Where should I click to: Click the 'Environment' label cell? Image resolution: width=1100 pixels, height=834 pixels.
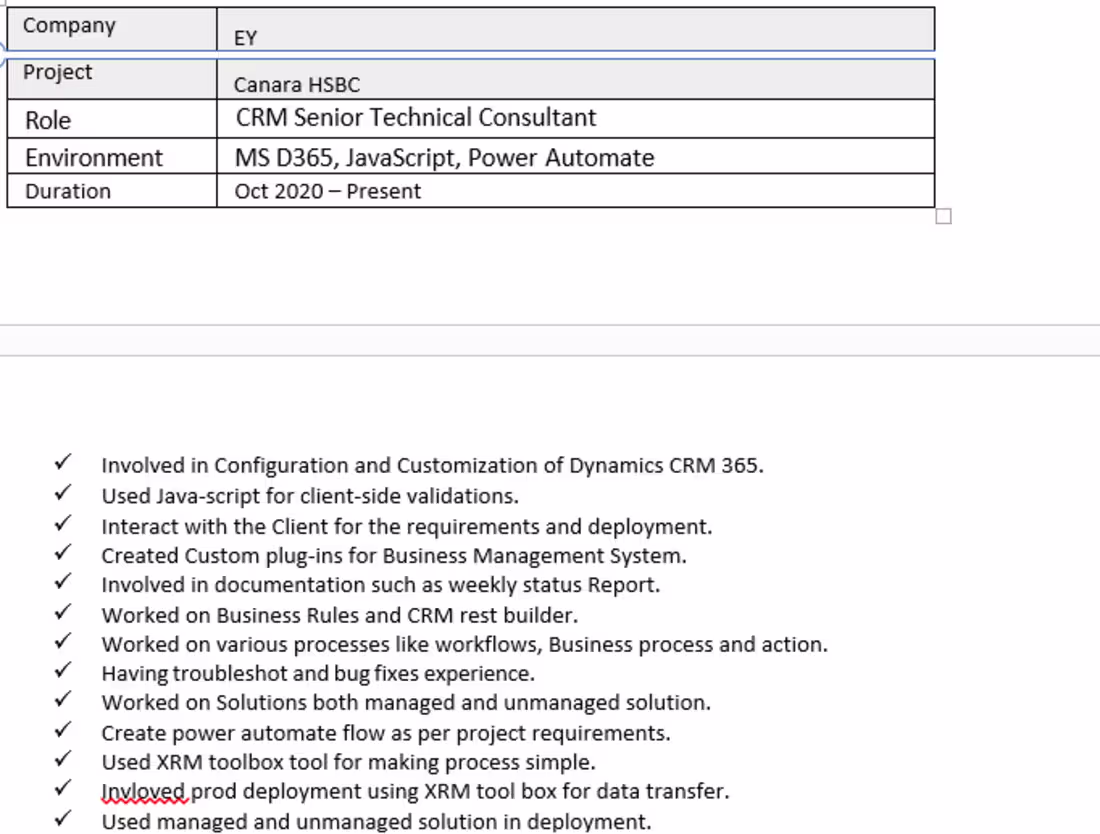(112, 156)
